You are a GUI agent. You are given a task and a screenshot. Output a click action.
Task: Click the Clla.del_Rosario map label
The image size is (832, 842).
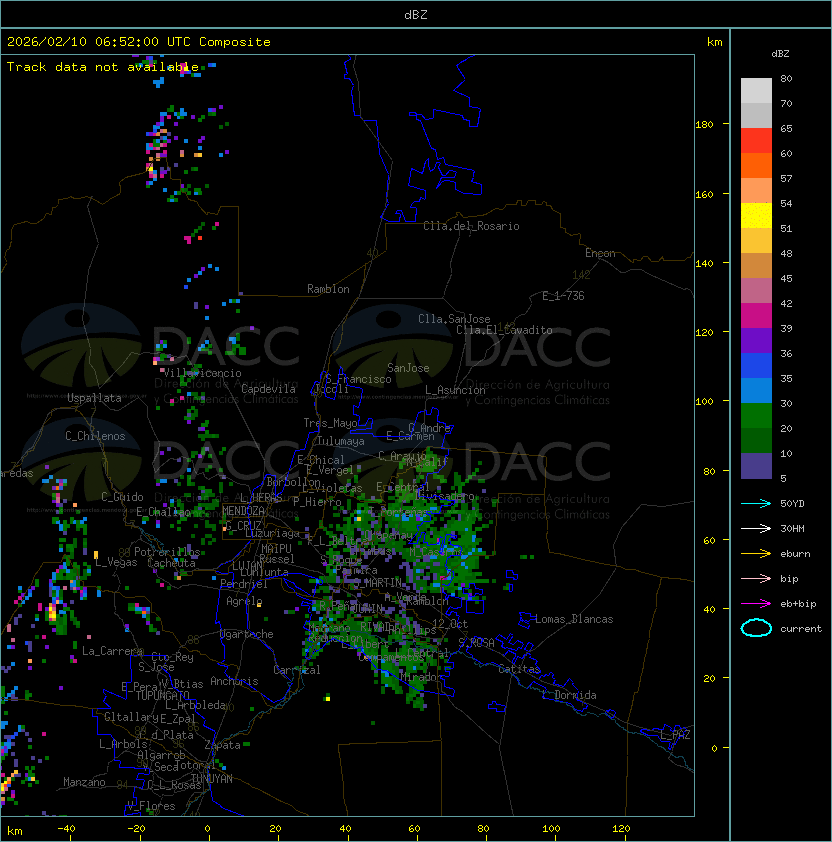tap(471, 226)
